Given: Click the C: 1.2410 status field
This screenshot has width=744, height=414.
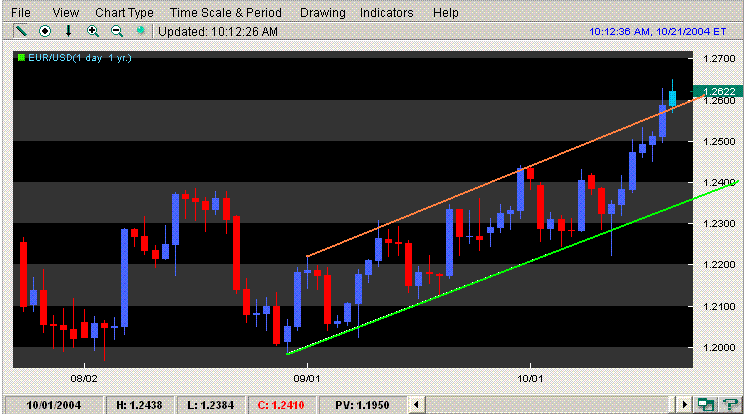Looking at the screenshot, I should click(280, 405).
